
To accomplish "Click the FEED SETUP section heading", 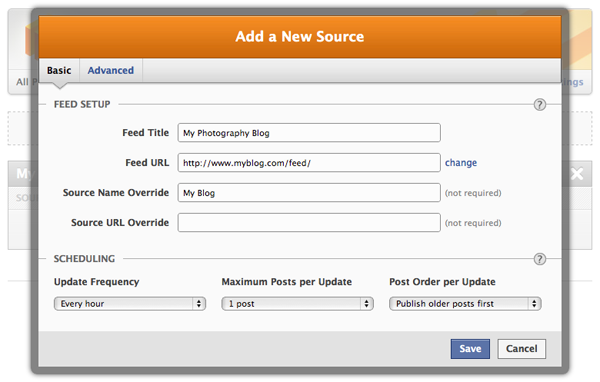I will [x=82, y=104].
